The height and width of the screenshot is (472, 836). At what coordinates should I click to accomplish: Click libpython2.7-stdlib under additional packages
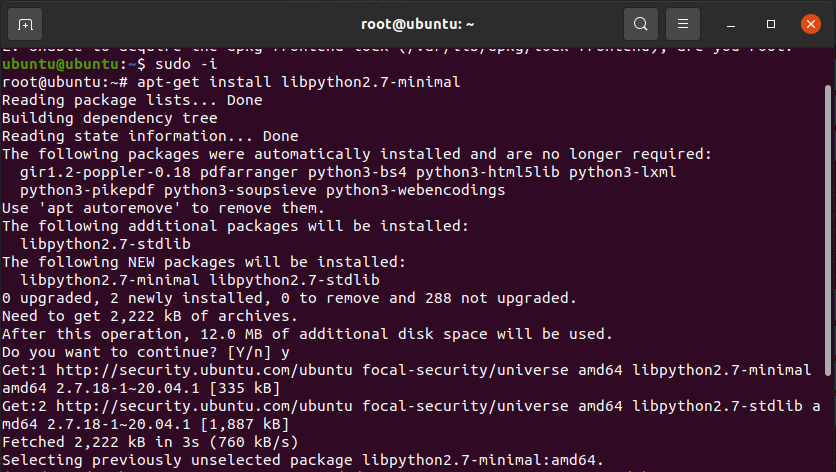pyautogui.click(x=105, y=244)
